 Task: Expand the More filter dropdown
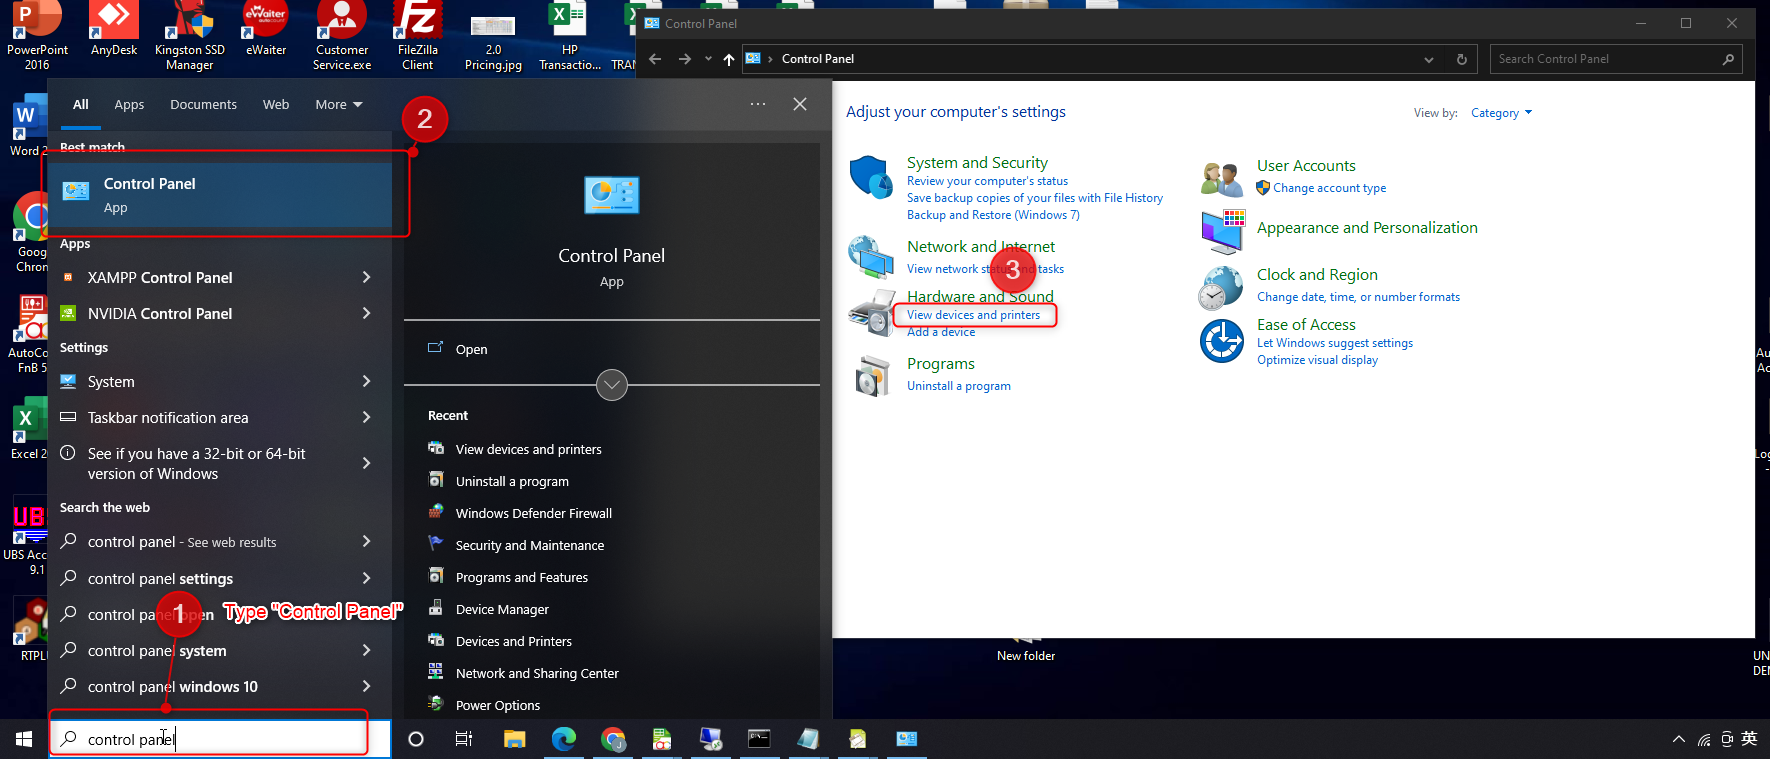click(338, 105)
